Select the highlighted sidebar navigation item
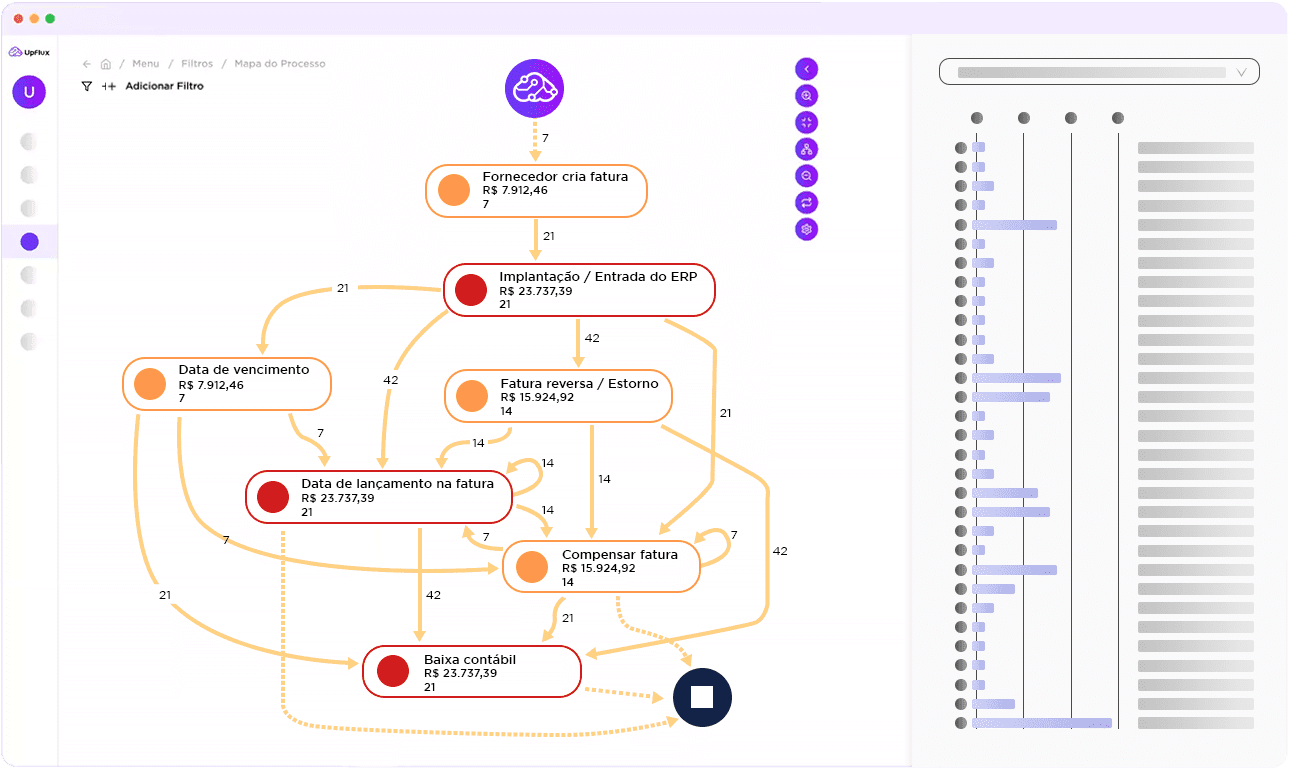1289x771 pixels. tap(29, 241)
